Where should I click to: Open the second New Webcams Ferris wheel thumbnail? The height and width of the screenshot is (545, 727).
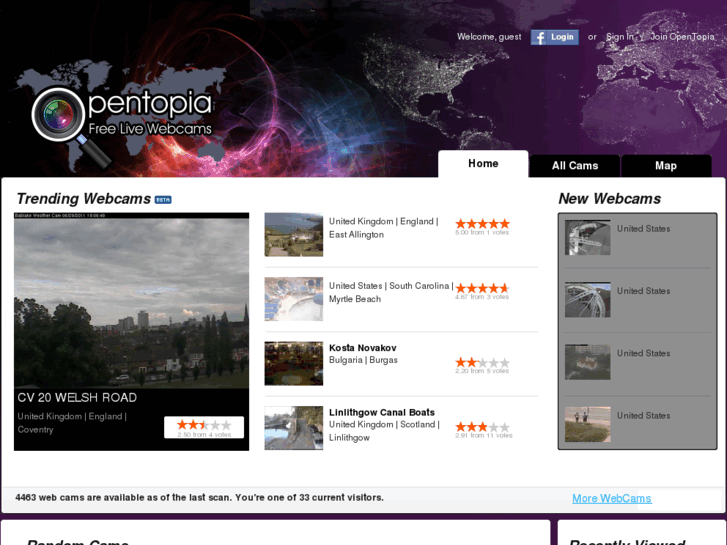587,300
